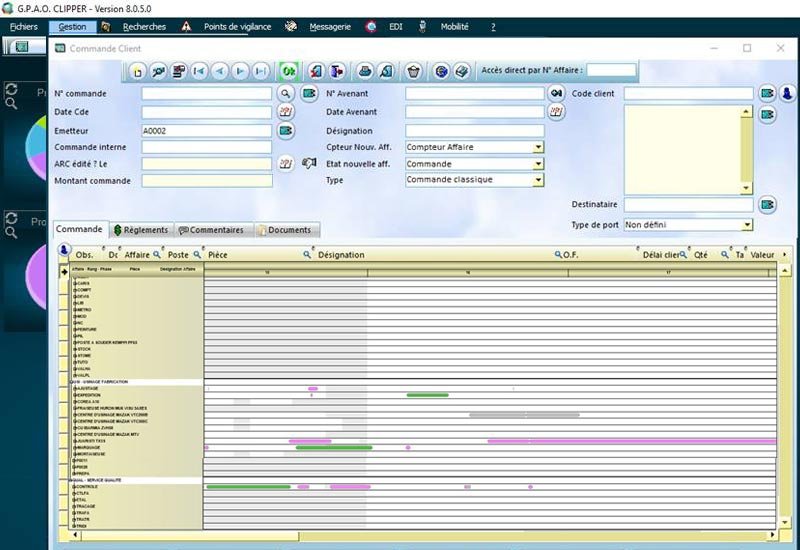Viewport: 800px width, 550px height.
Task: Open the Messagerie menu
Action: coord(330,27)
